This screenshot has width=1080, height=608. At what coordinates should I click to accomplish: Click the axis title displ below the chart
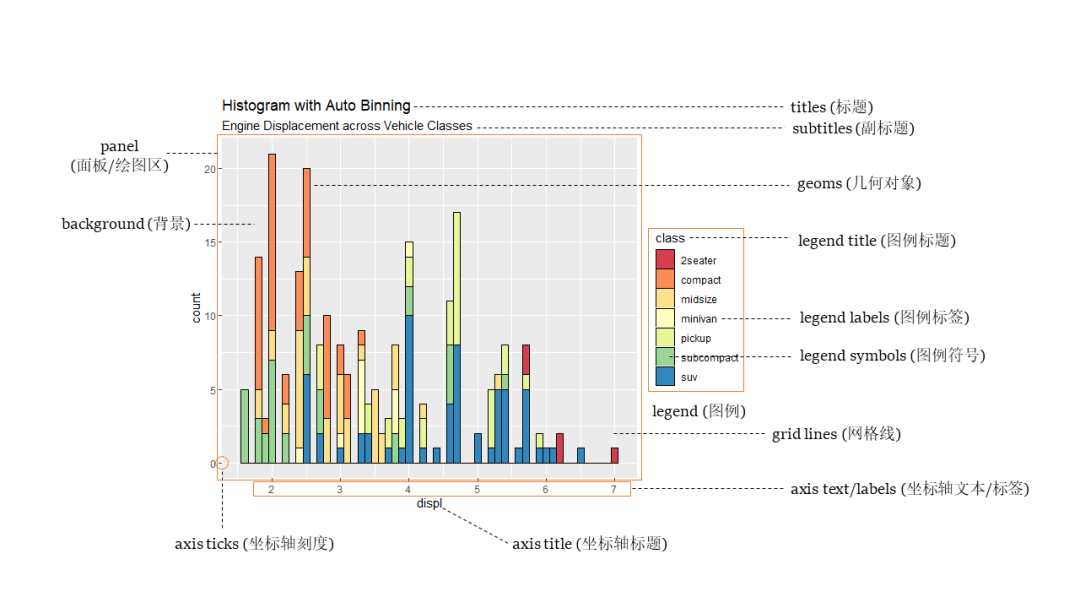point(430,503)
